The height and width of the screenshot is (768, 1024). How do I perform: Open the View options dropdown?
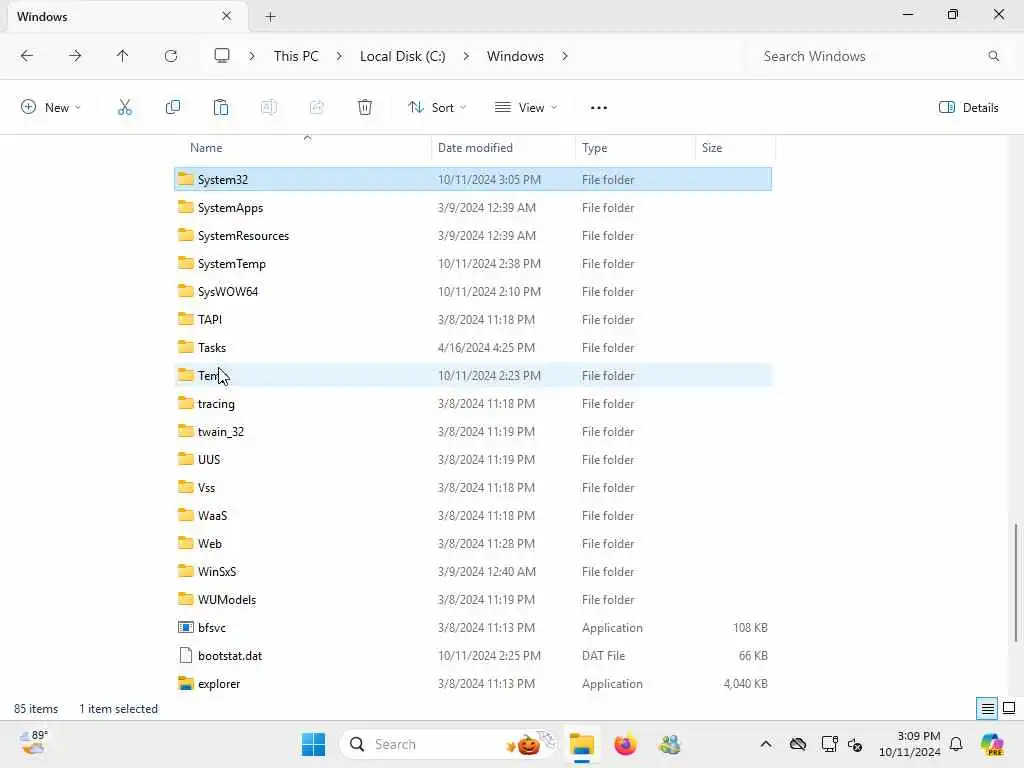(526, 108)
